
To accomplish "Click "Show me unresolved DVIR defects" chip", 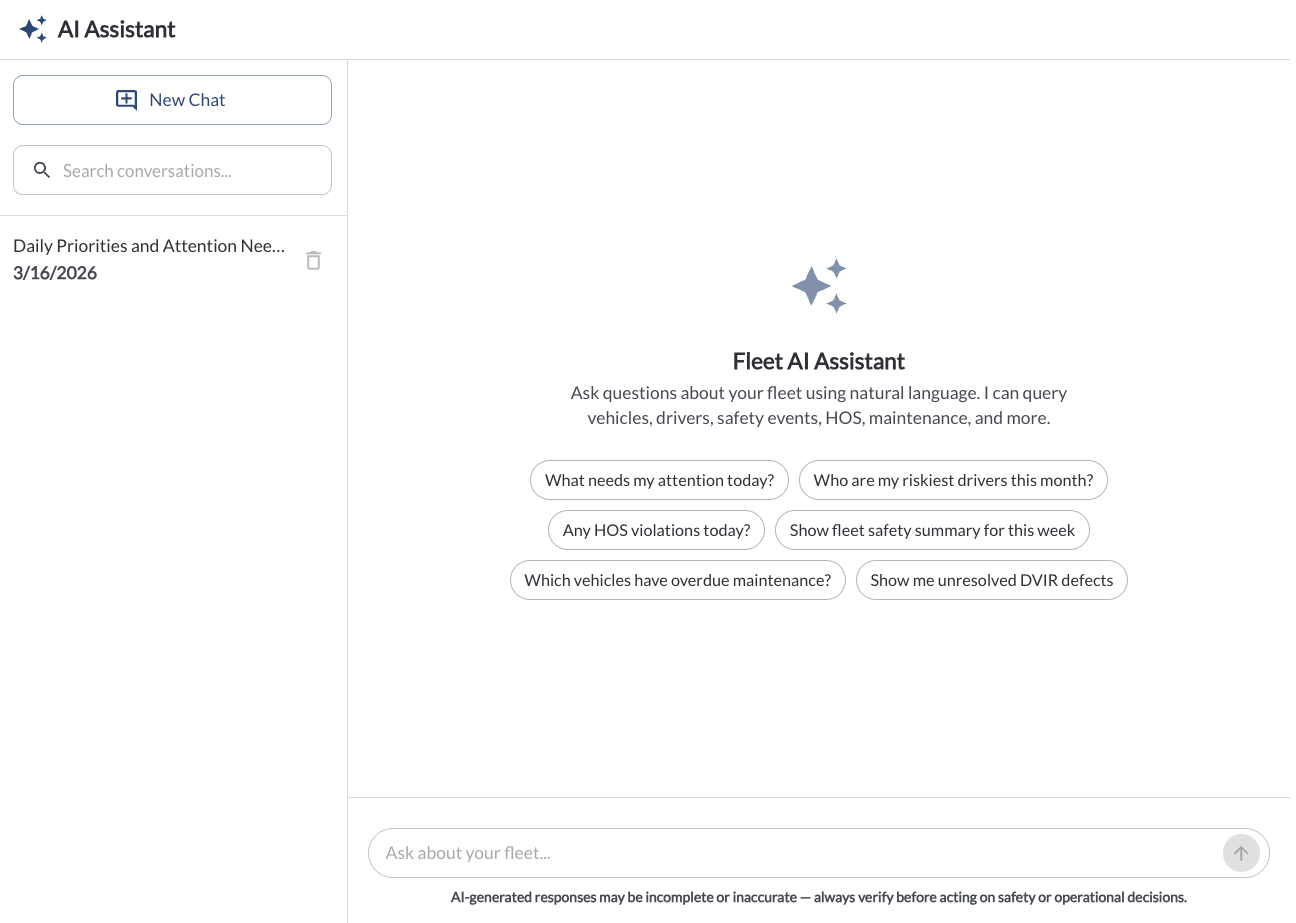I will (x=991, y=580).
